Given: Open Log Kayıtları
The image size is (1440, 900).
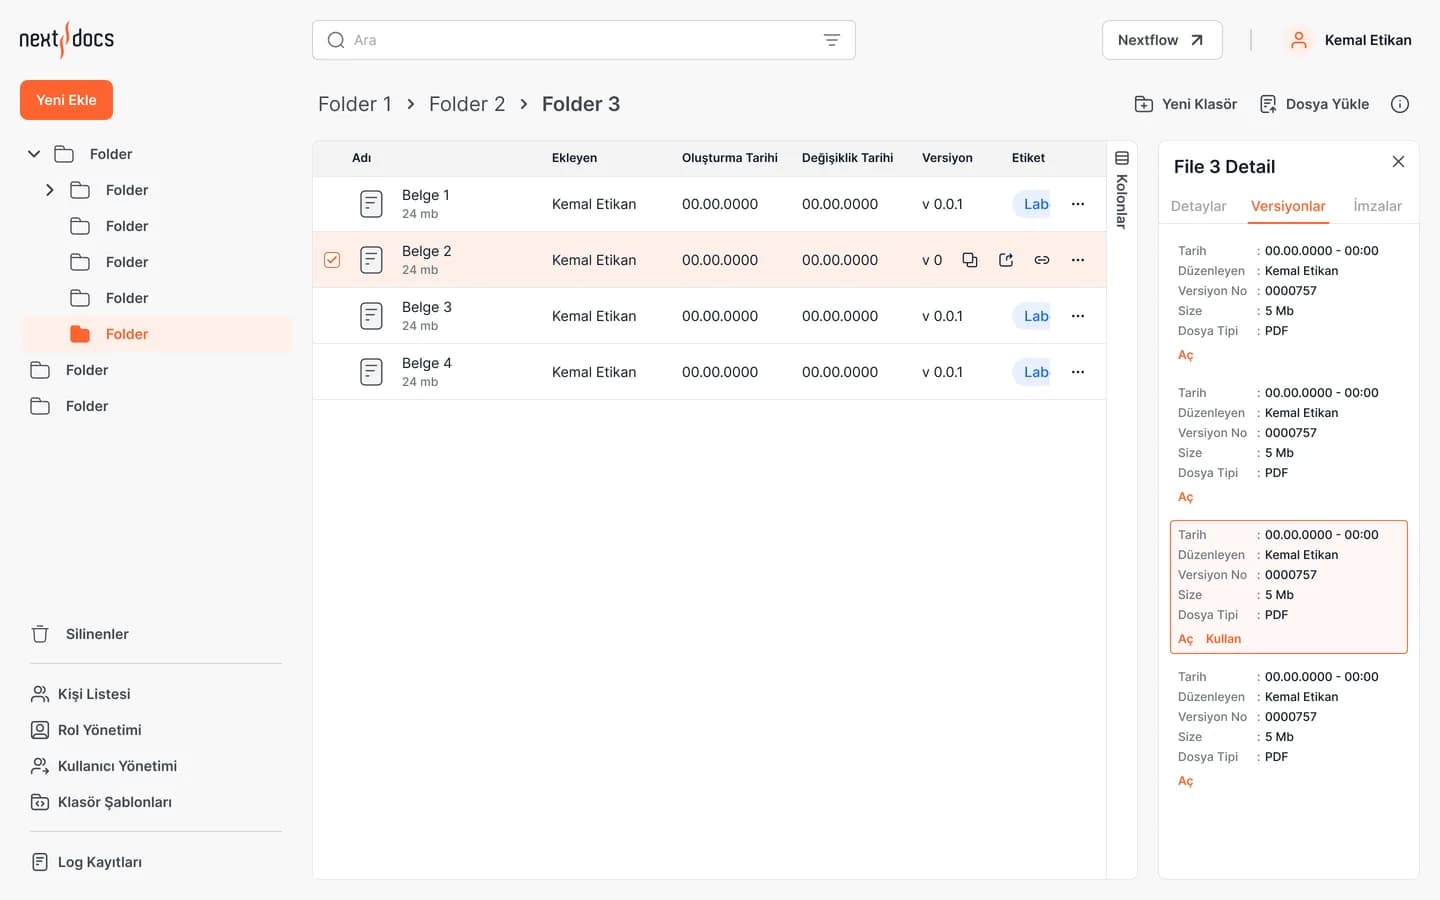Looking at the screenshot, I should (86, 862).
